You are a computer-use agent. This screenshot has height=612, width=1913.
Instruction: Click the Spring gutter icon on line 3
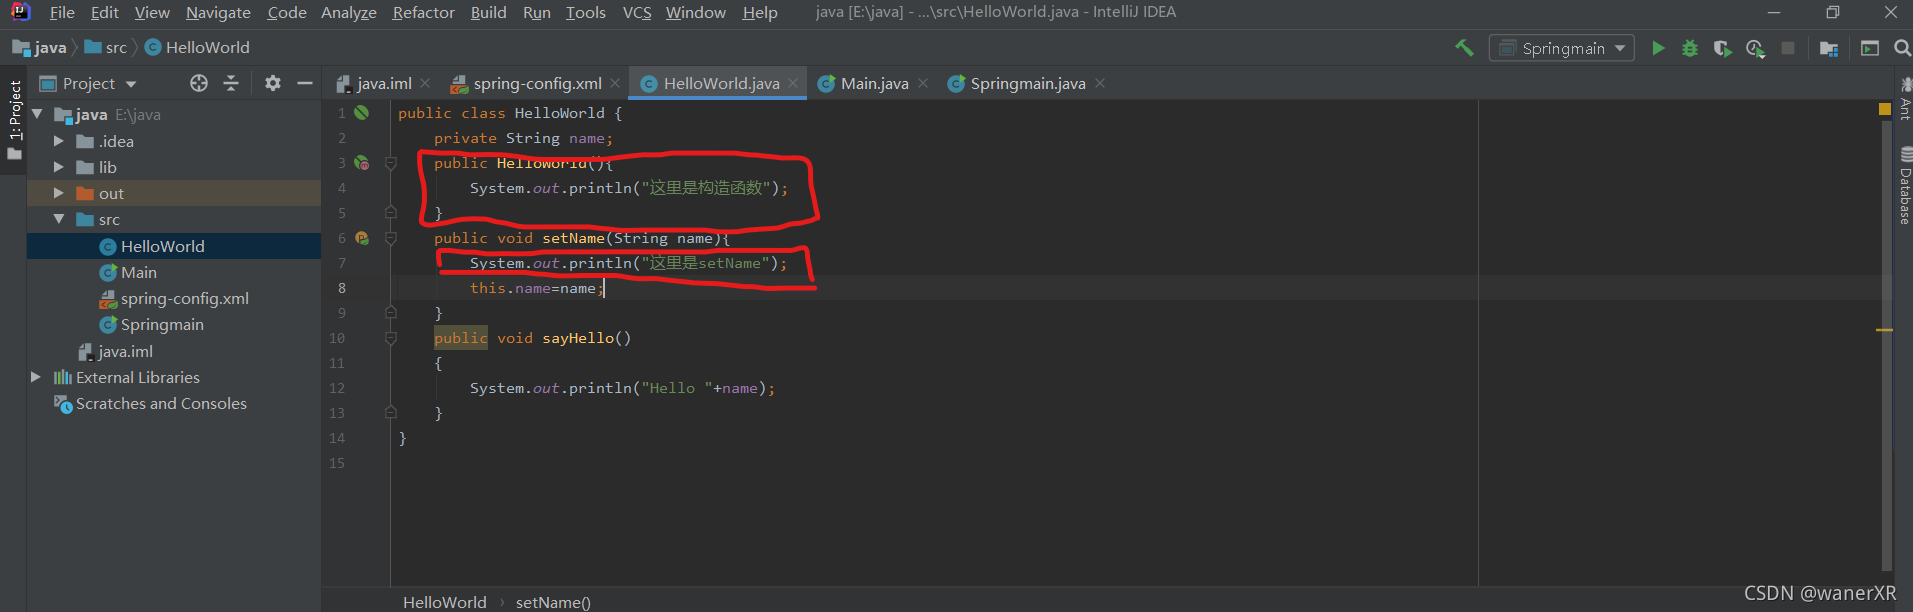[362, 163]
